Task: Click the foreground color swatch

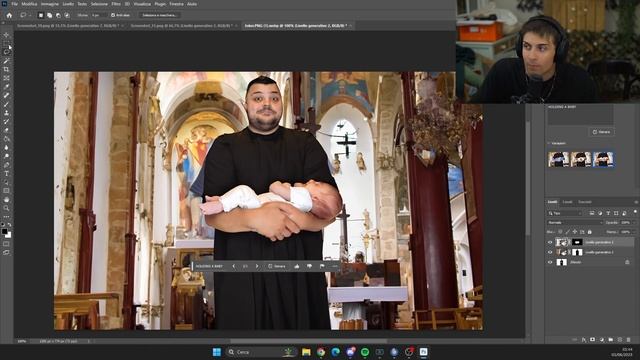Action: (4, 231)
